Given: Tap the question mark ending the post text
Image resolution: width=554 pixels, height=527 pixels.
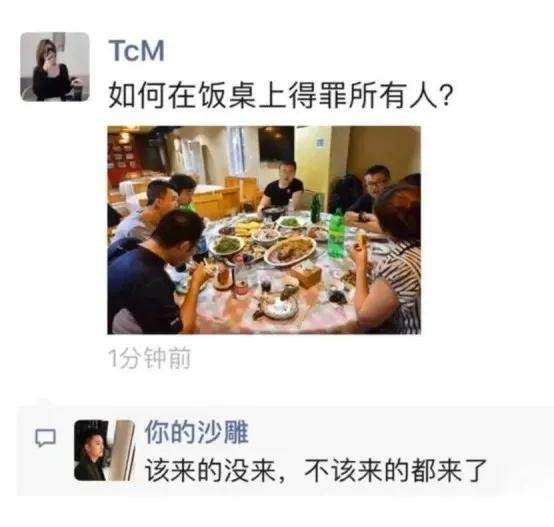Looking at the screenshot, I should 446,95.
